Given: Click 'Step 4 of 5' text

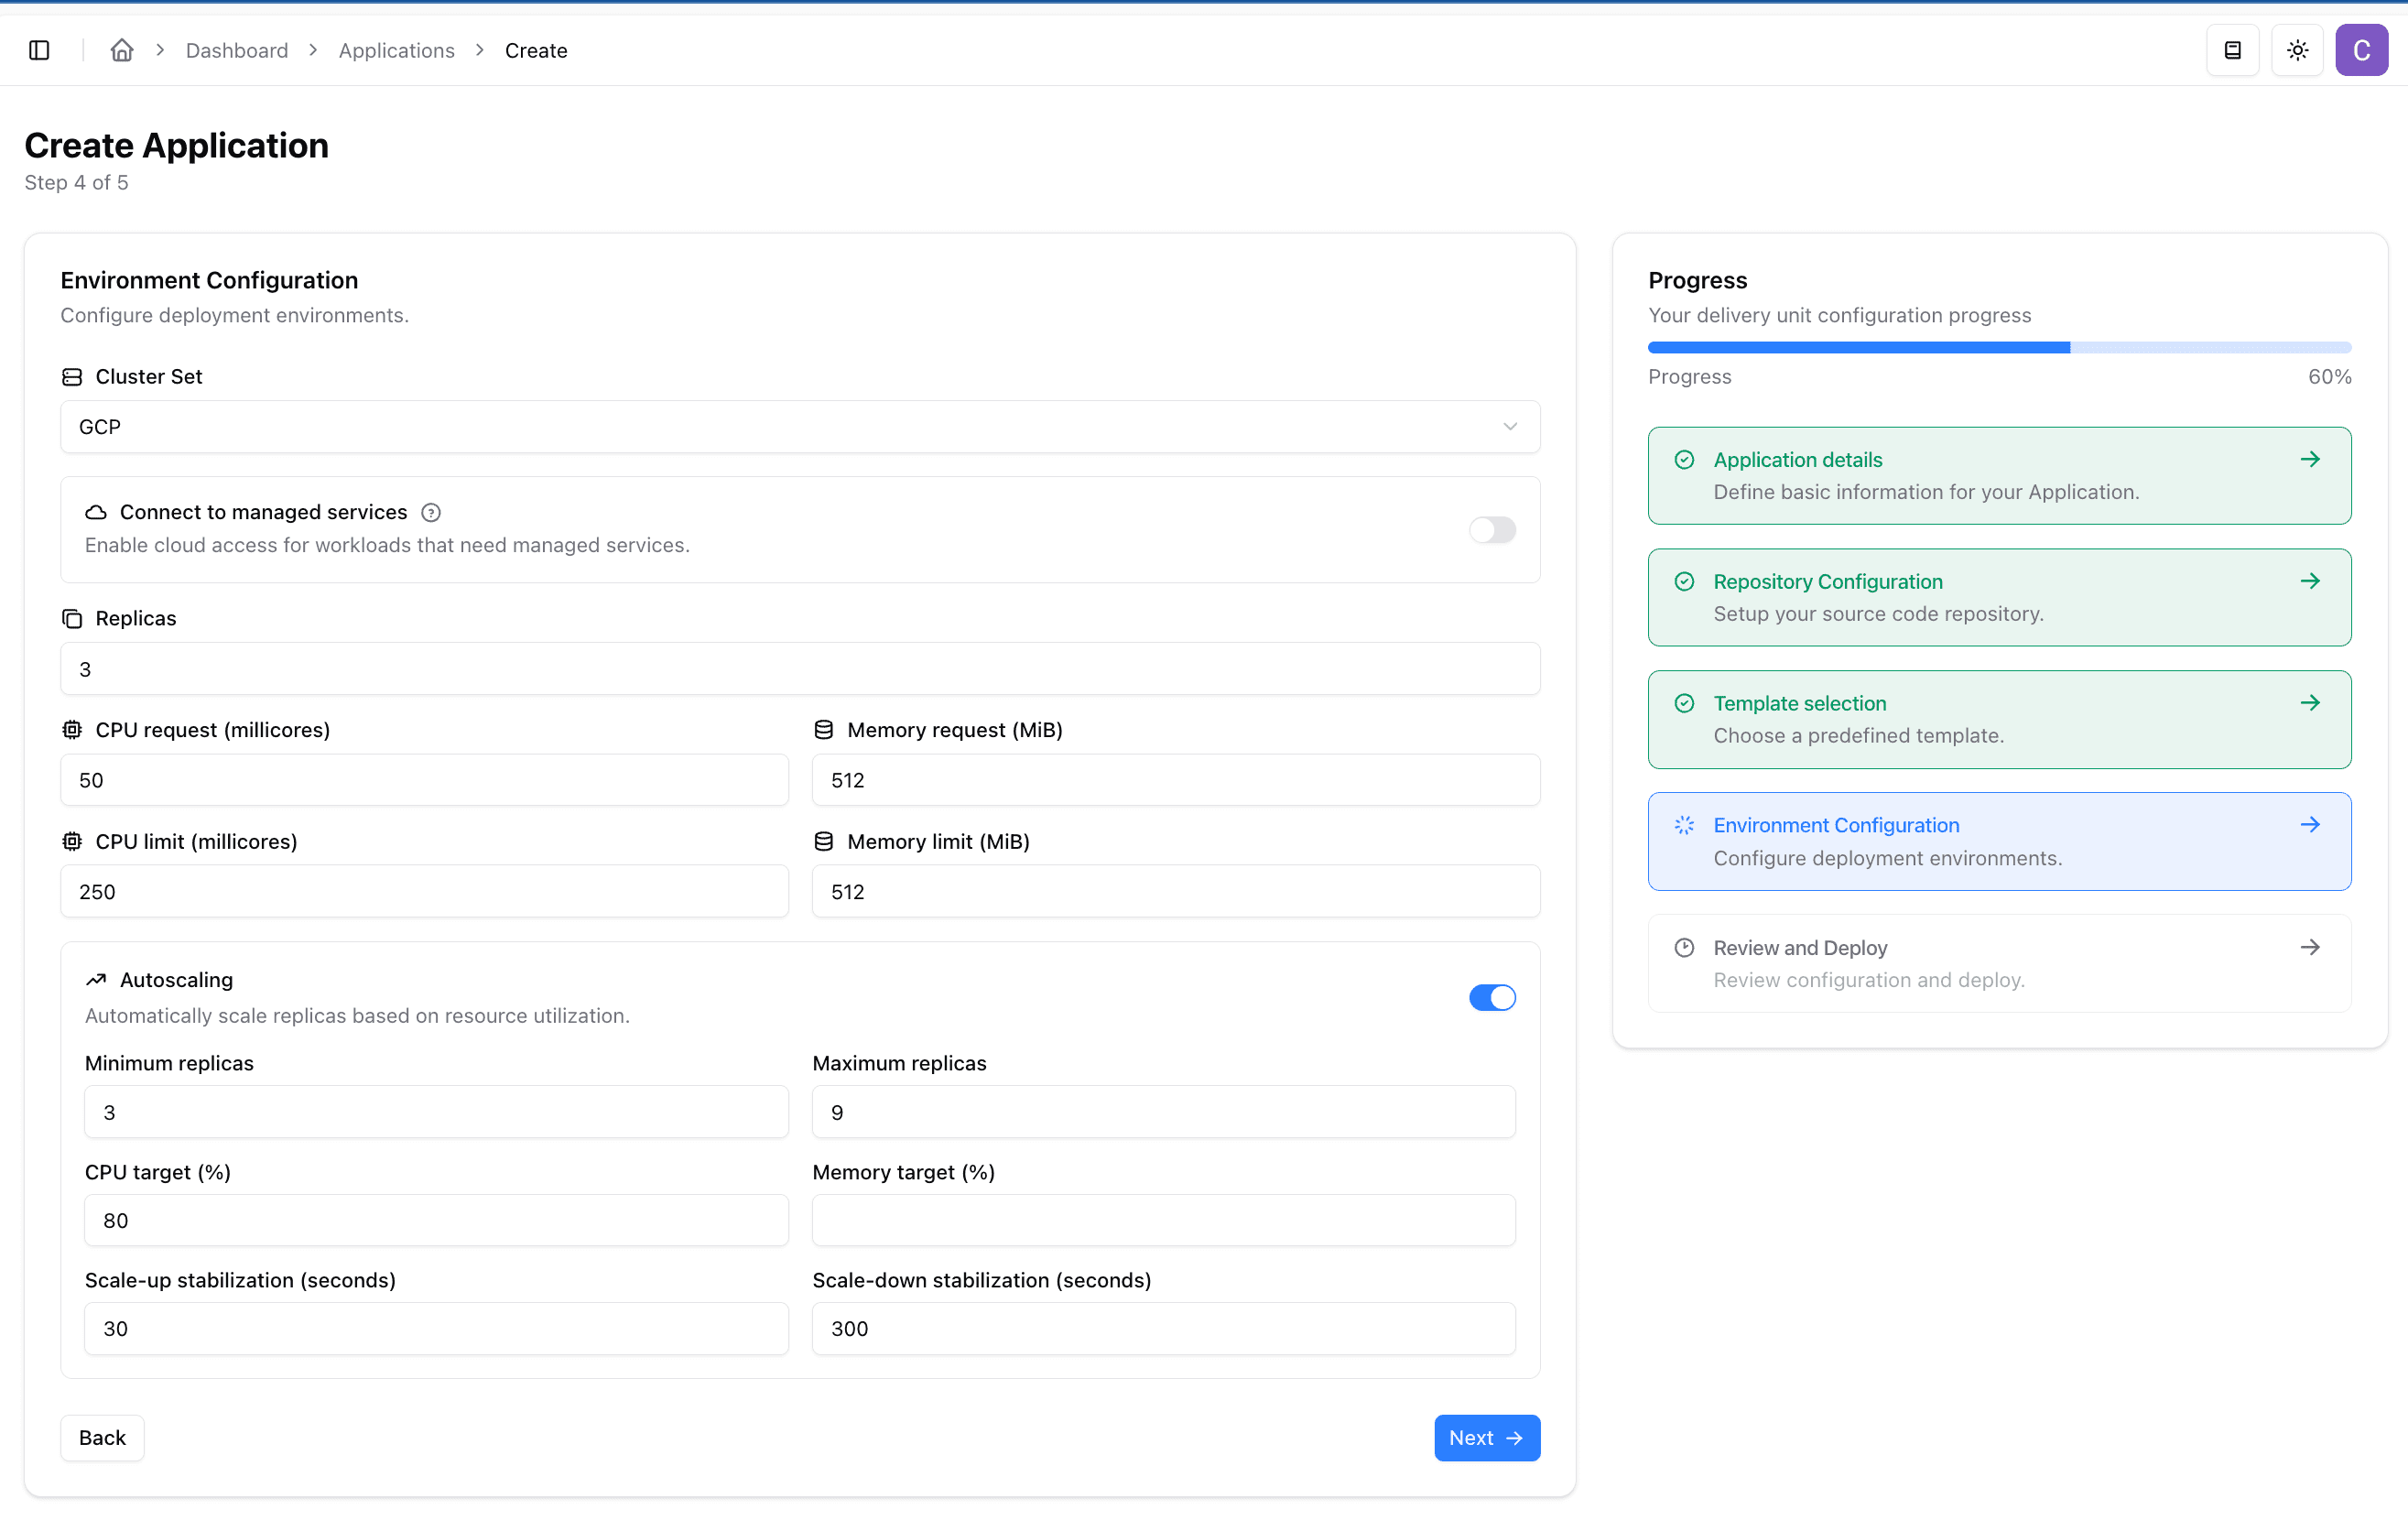Looking at the screenshot, I should [x=77, y=183].
